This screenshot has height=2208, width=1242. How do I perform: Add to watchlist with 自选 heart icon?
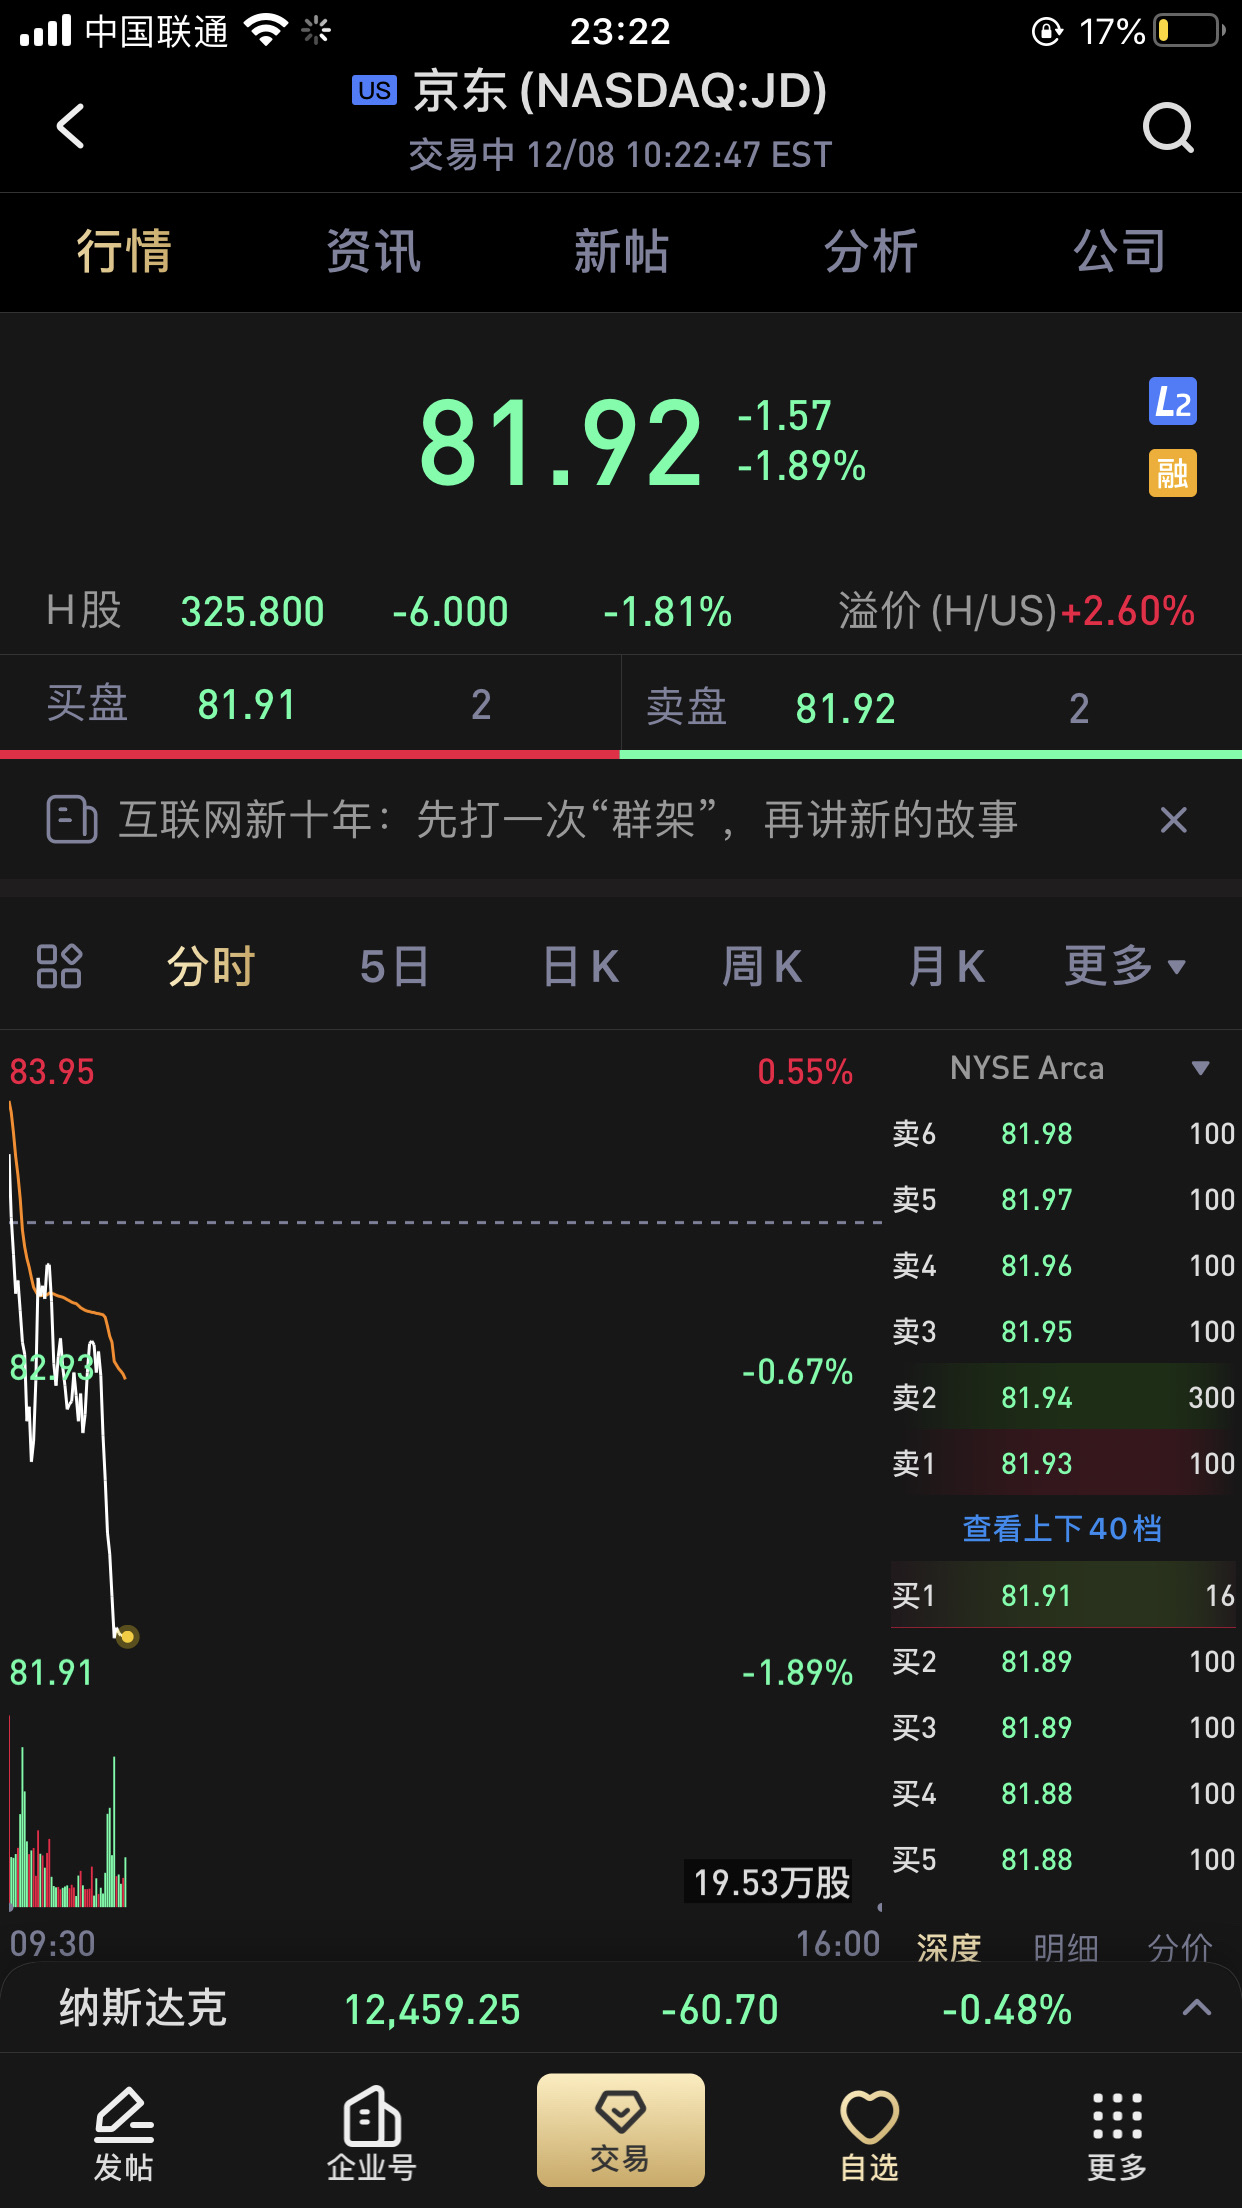tap(869, 2134)
